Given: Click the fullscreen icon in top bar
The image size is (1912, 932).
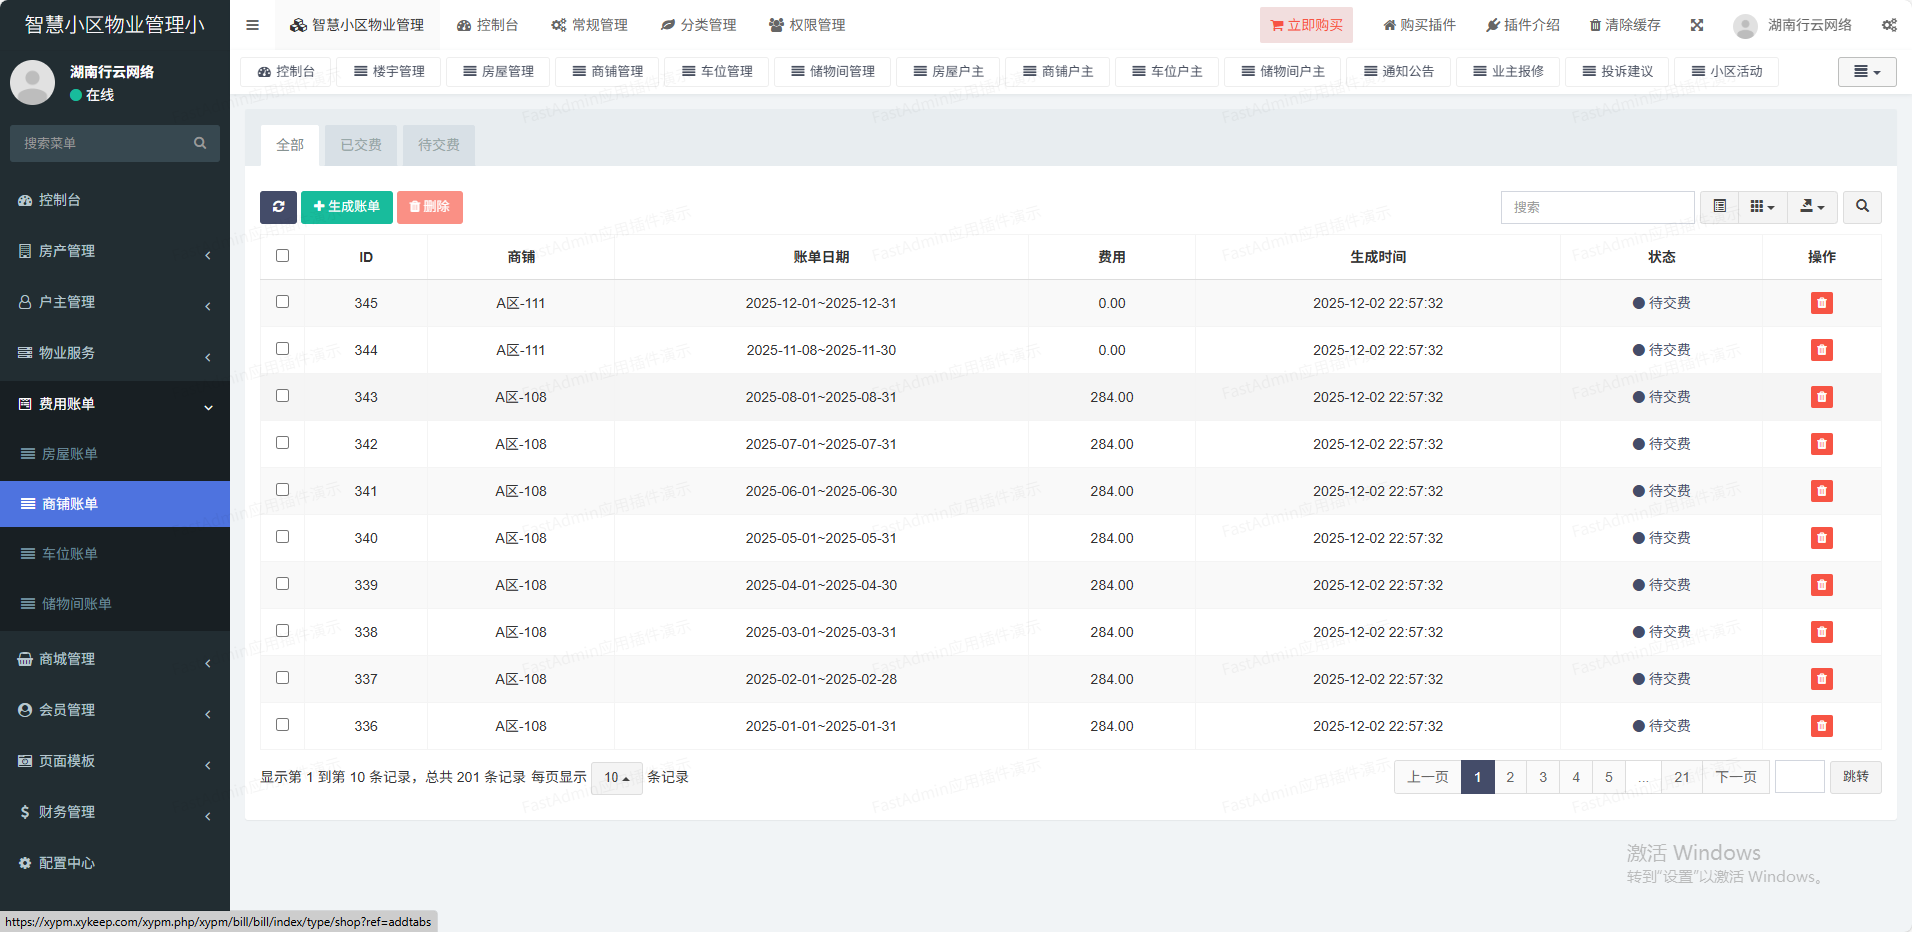Looking at the screenshot, I should (1697, 25).
